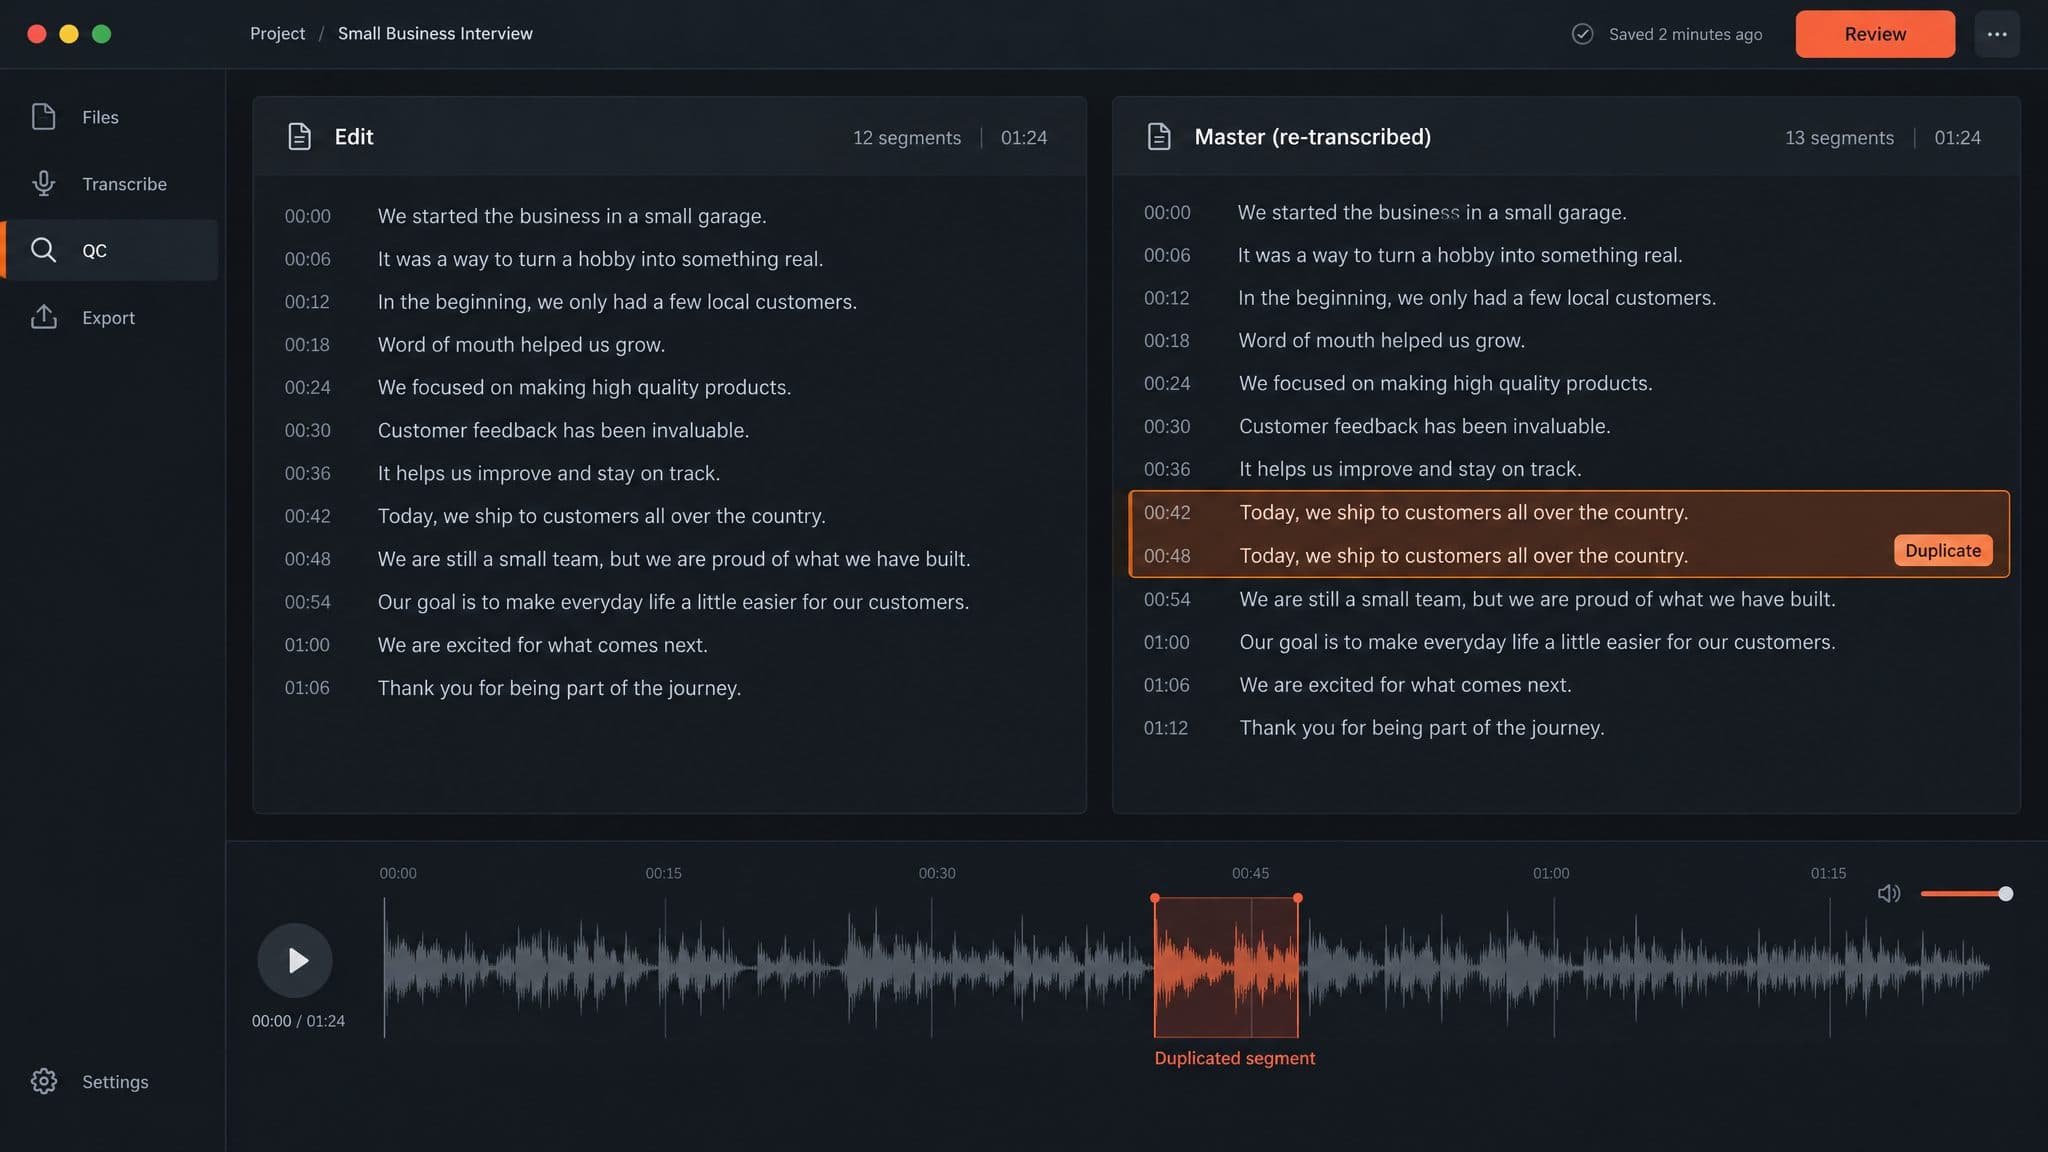
Task: Click the Master panel document icon
Action: point(1159,137)
